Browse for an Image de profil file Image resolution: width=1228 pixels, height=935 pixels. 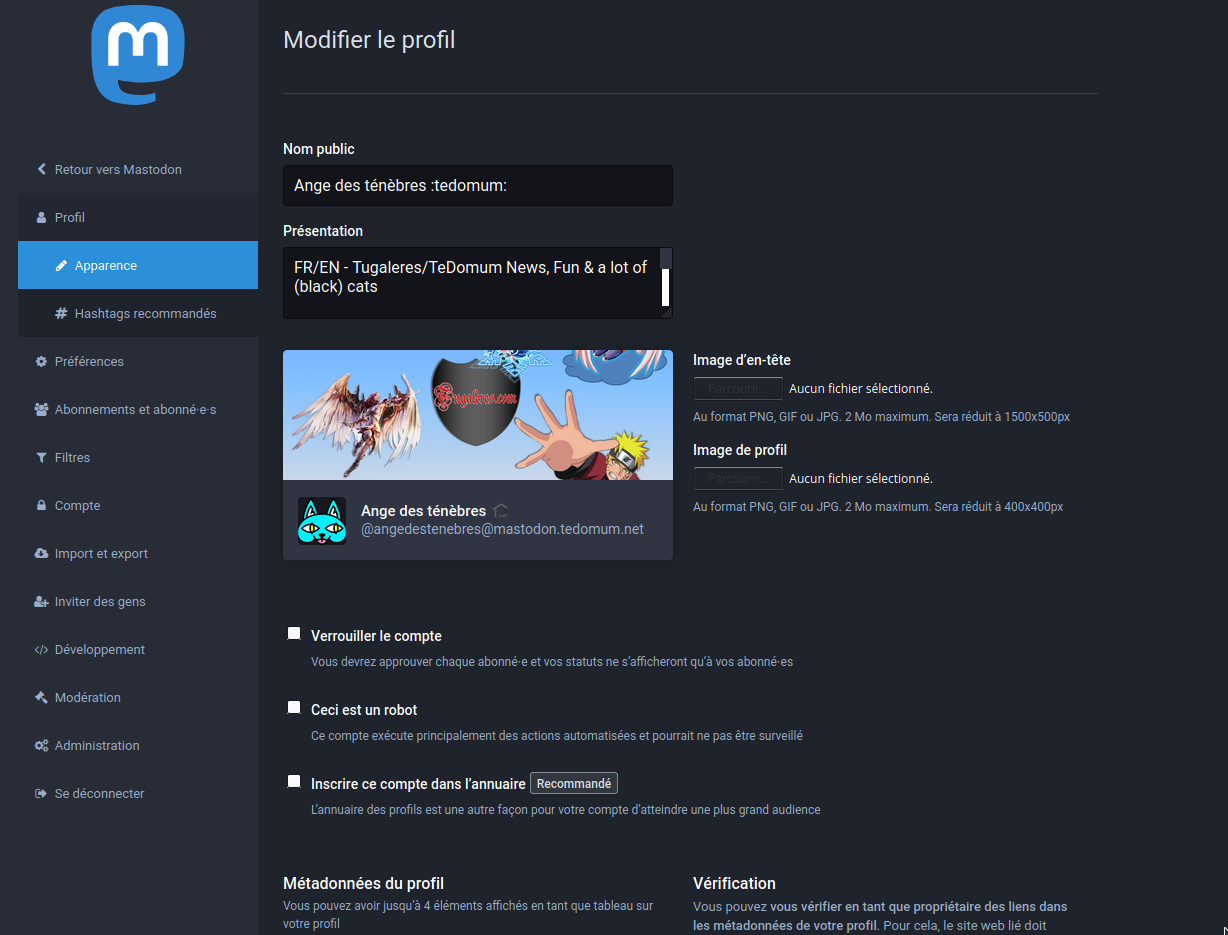tap(738, 479)
